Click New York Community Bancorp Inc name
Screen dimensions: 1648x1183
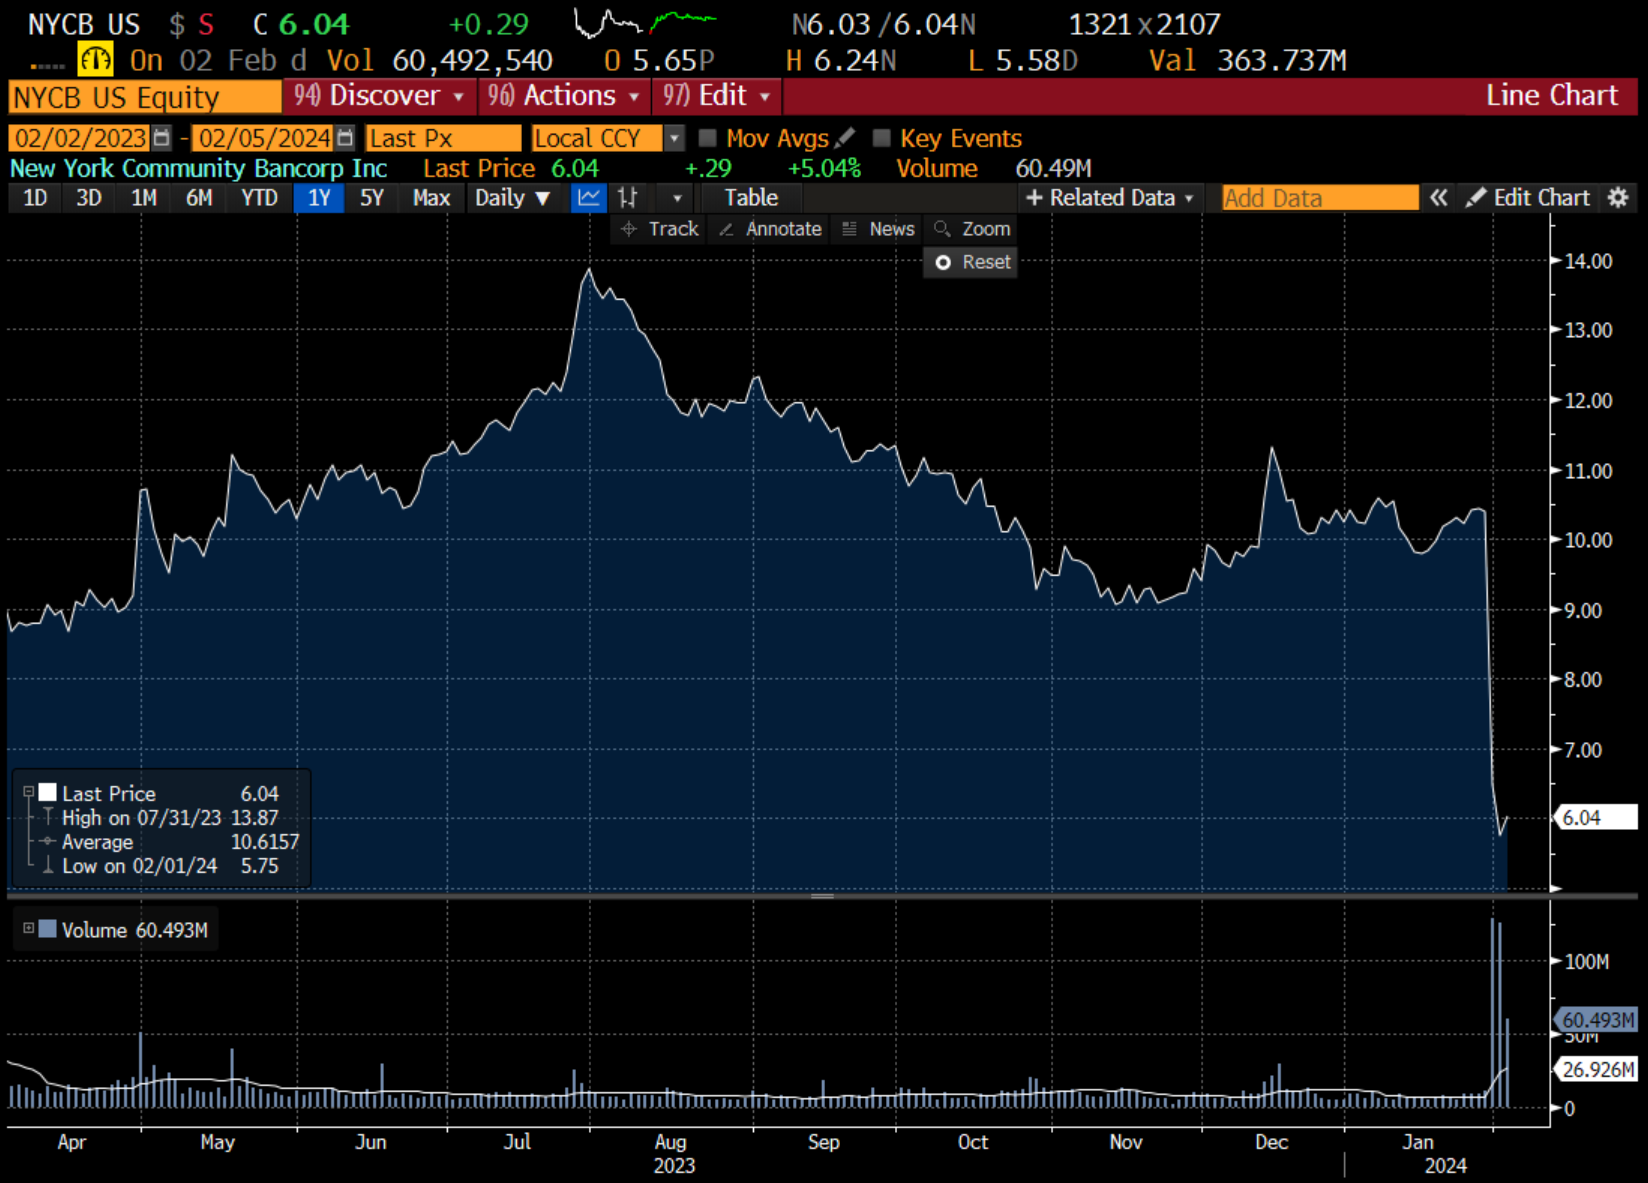pyautogui.click(x=198, y=168)
